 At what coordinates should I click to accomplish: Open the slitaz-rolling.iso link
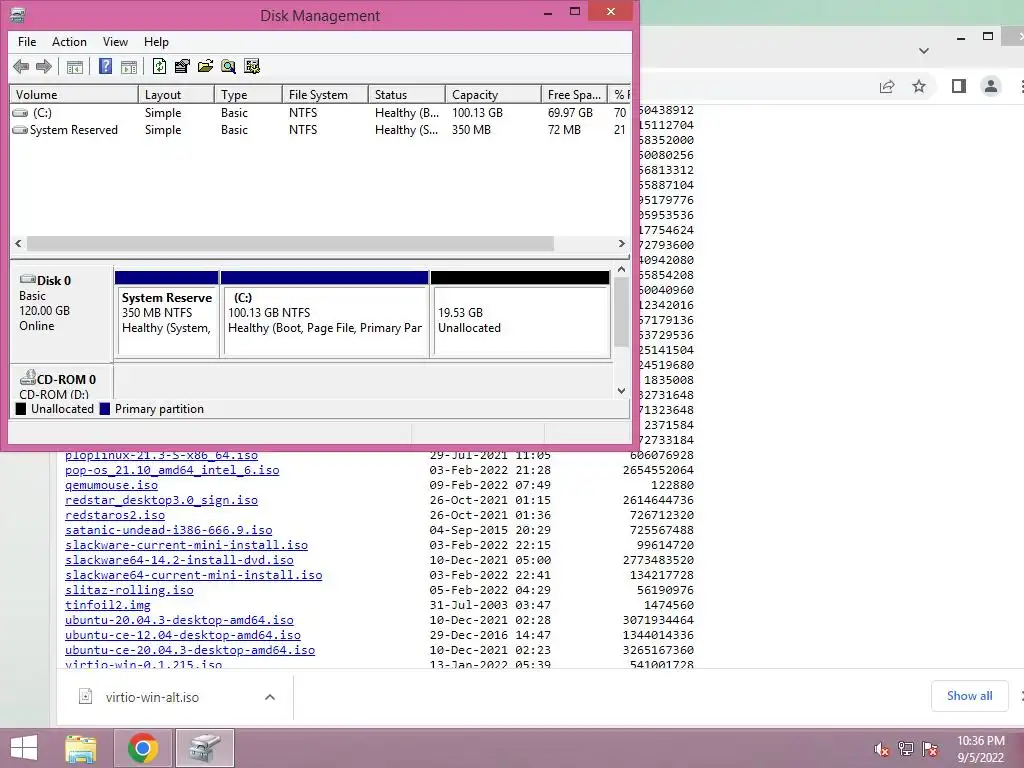click(129, 590)
